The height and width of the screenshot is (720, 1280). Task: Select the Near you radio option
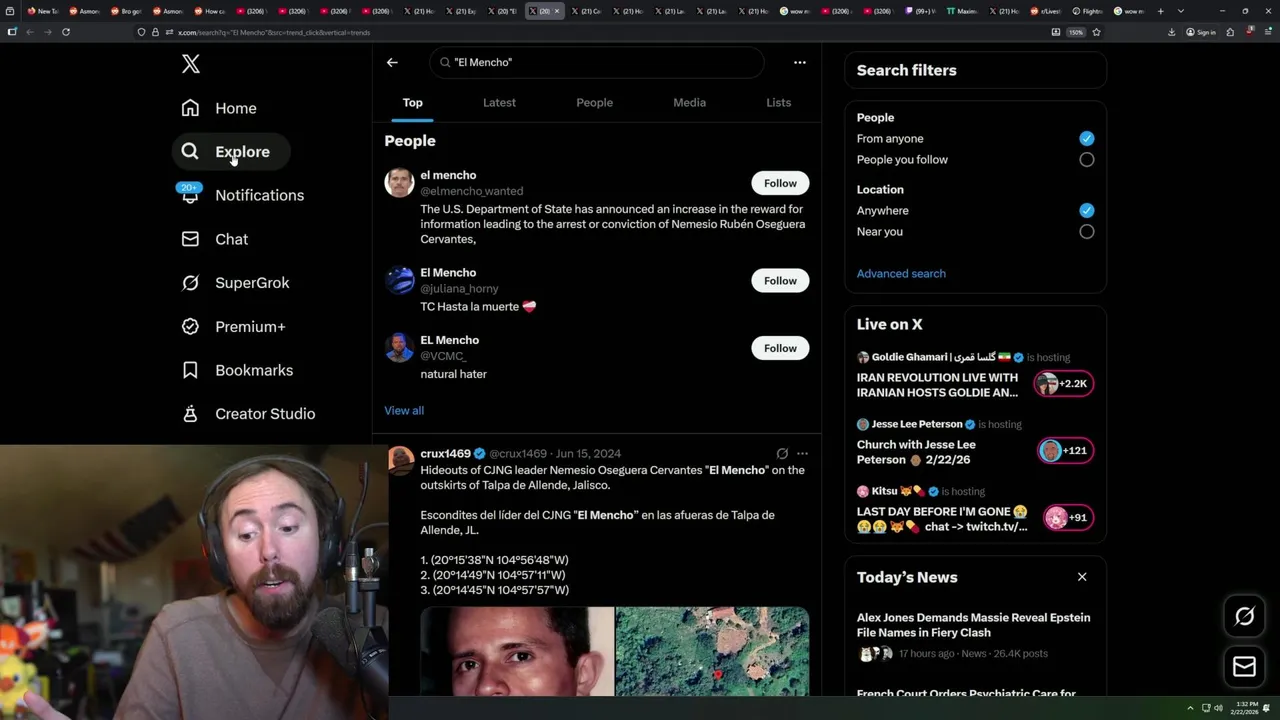click(x=1086, y=232)
